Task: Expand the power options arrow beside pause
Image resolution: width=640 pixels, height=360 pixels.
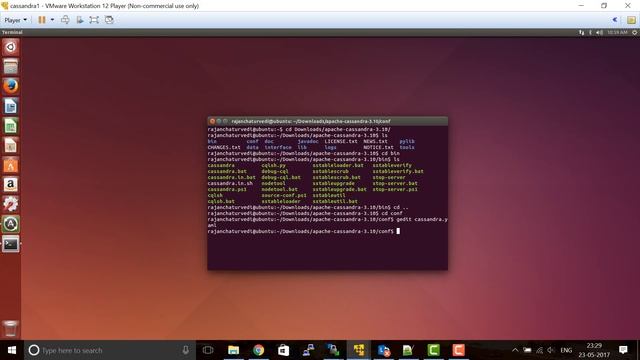Action: (x=52, y=20)
